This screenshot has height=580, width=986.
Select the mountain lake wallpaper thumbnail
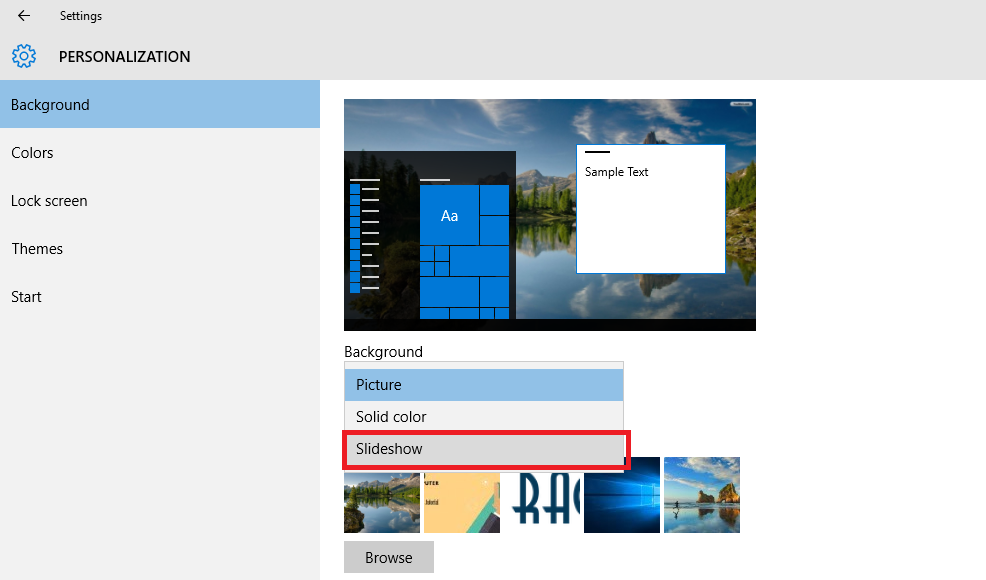click(381, 501)
